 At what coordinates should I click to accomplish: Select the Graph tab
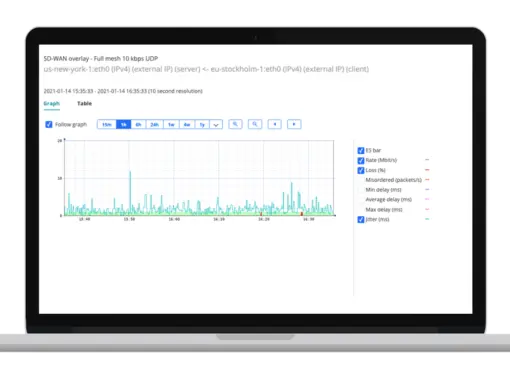[52, 103]
